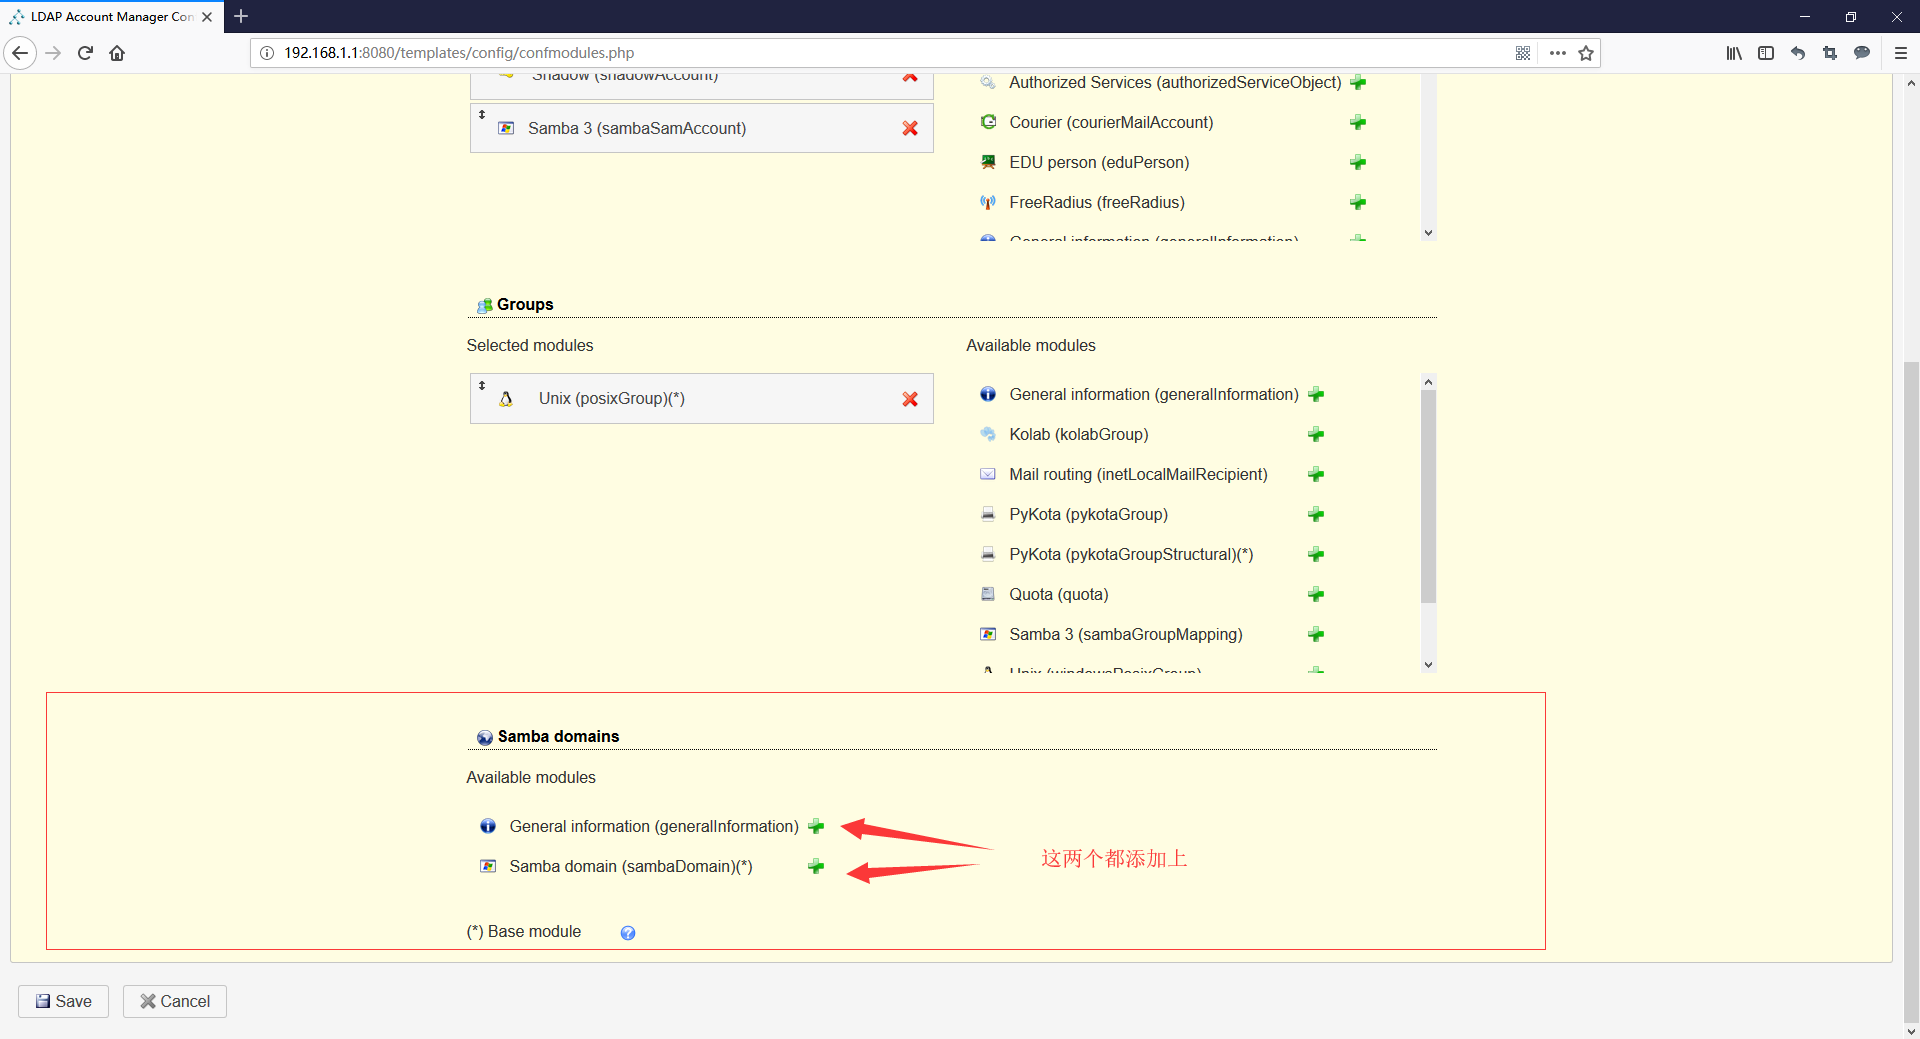Screen dimensions: 1920x1039
Task: Click Samba domain (sambaDomain)(*) label
Action: coord(631,866)
